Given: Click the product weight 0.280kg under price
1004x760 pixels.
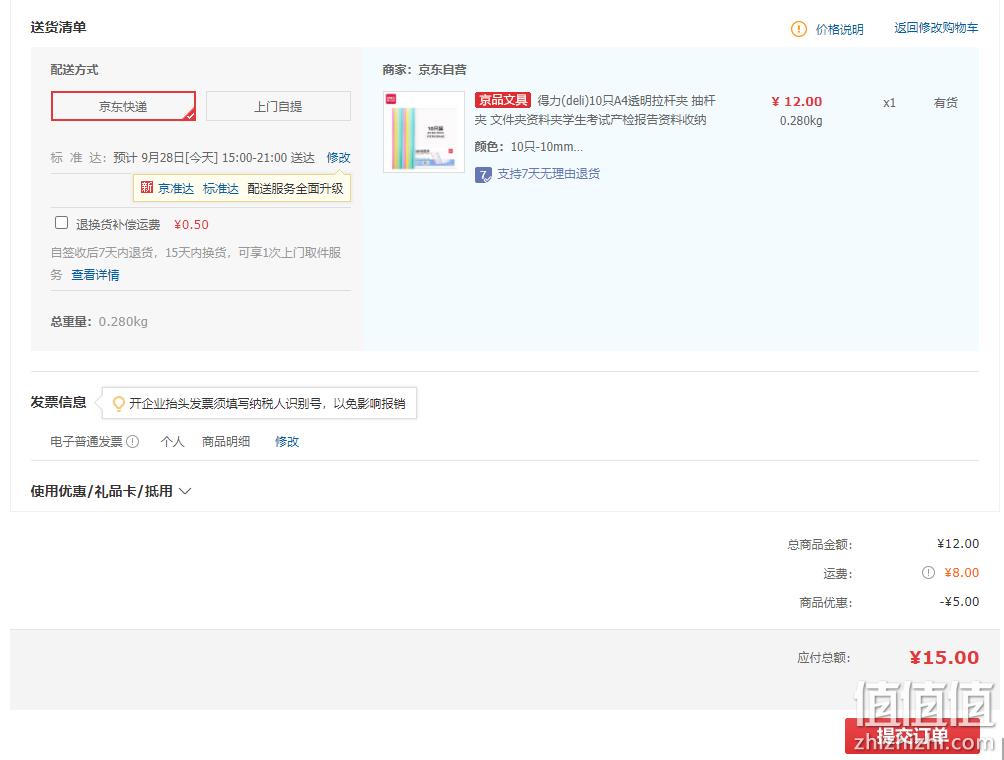Looking at the screenshot, I should (801, 120).
